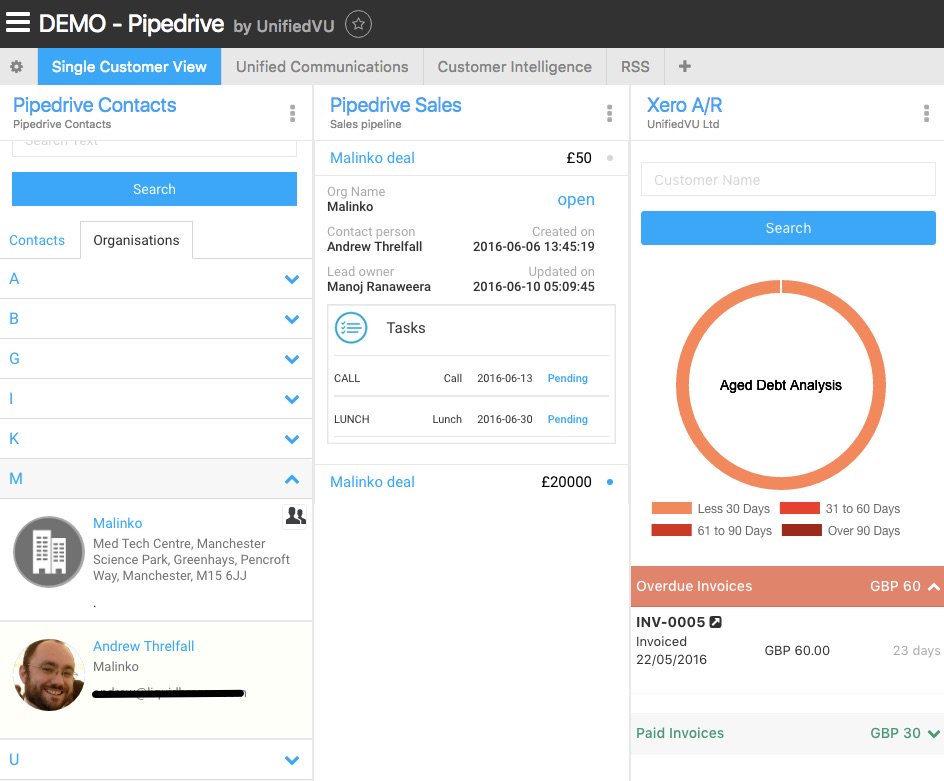
Task: Expand the U organisations group
Action: pyautogui.click(x=156, y=759)
